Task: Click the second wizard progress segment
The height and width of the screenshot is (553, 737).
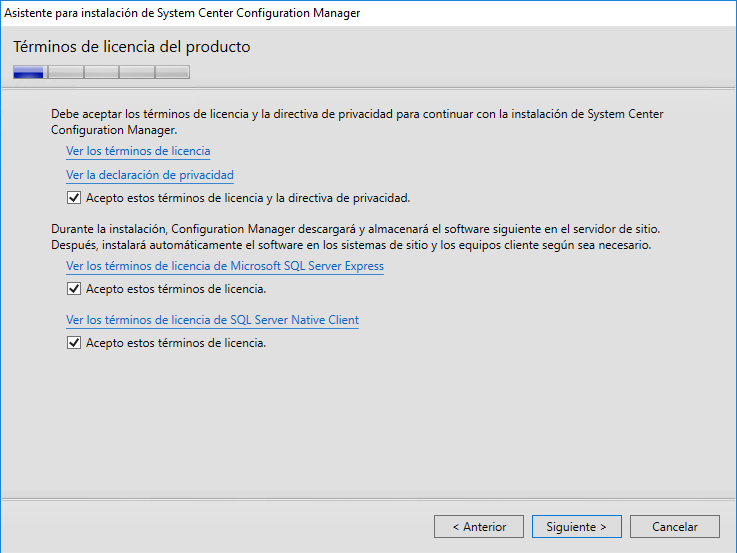Action: (65, 72)
